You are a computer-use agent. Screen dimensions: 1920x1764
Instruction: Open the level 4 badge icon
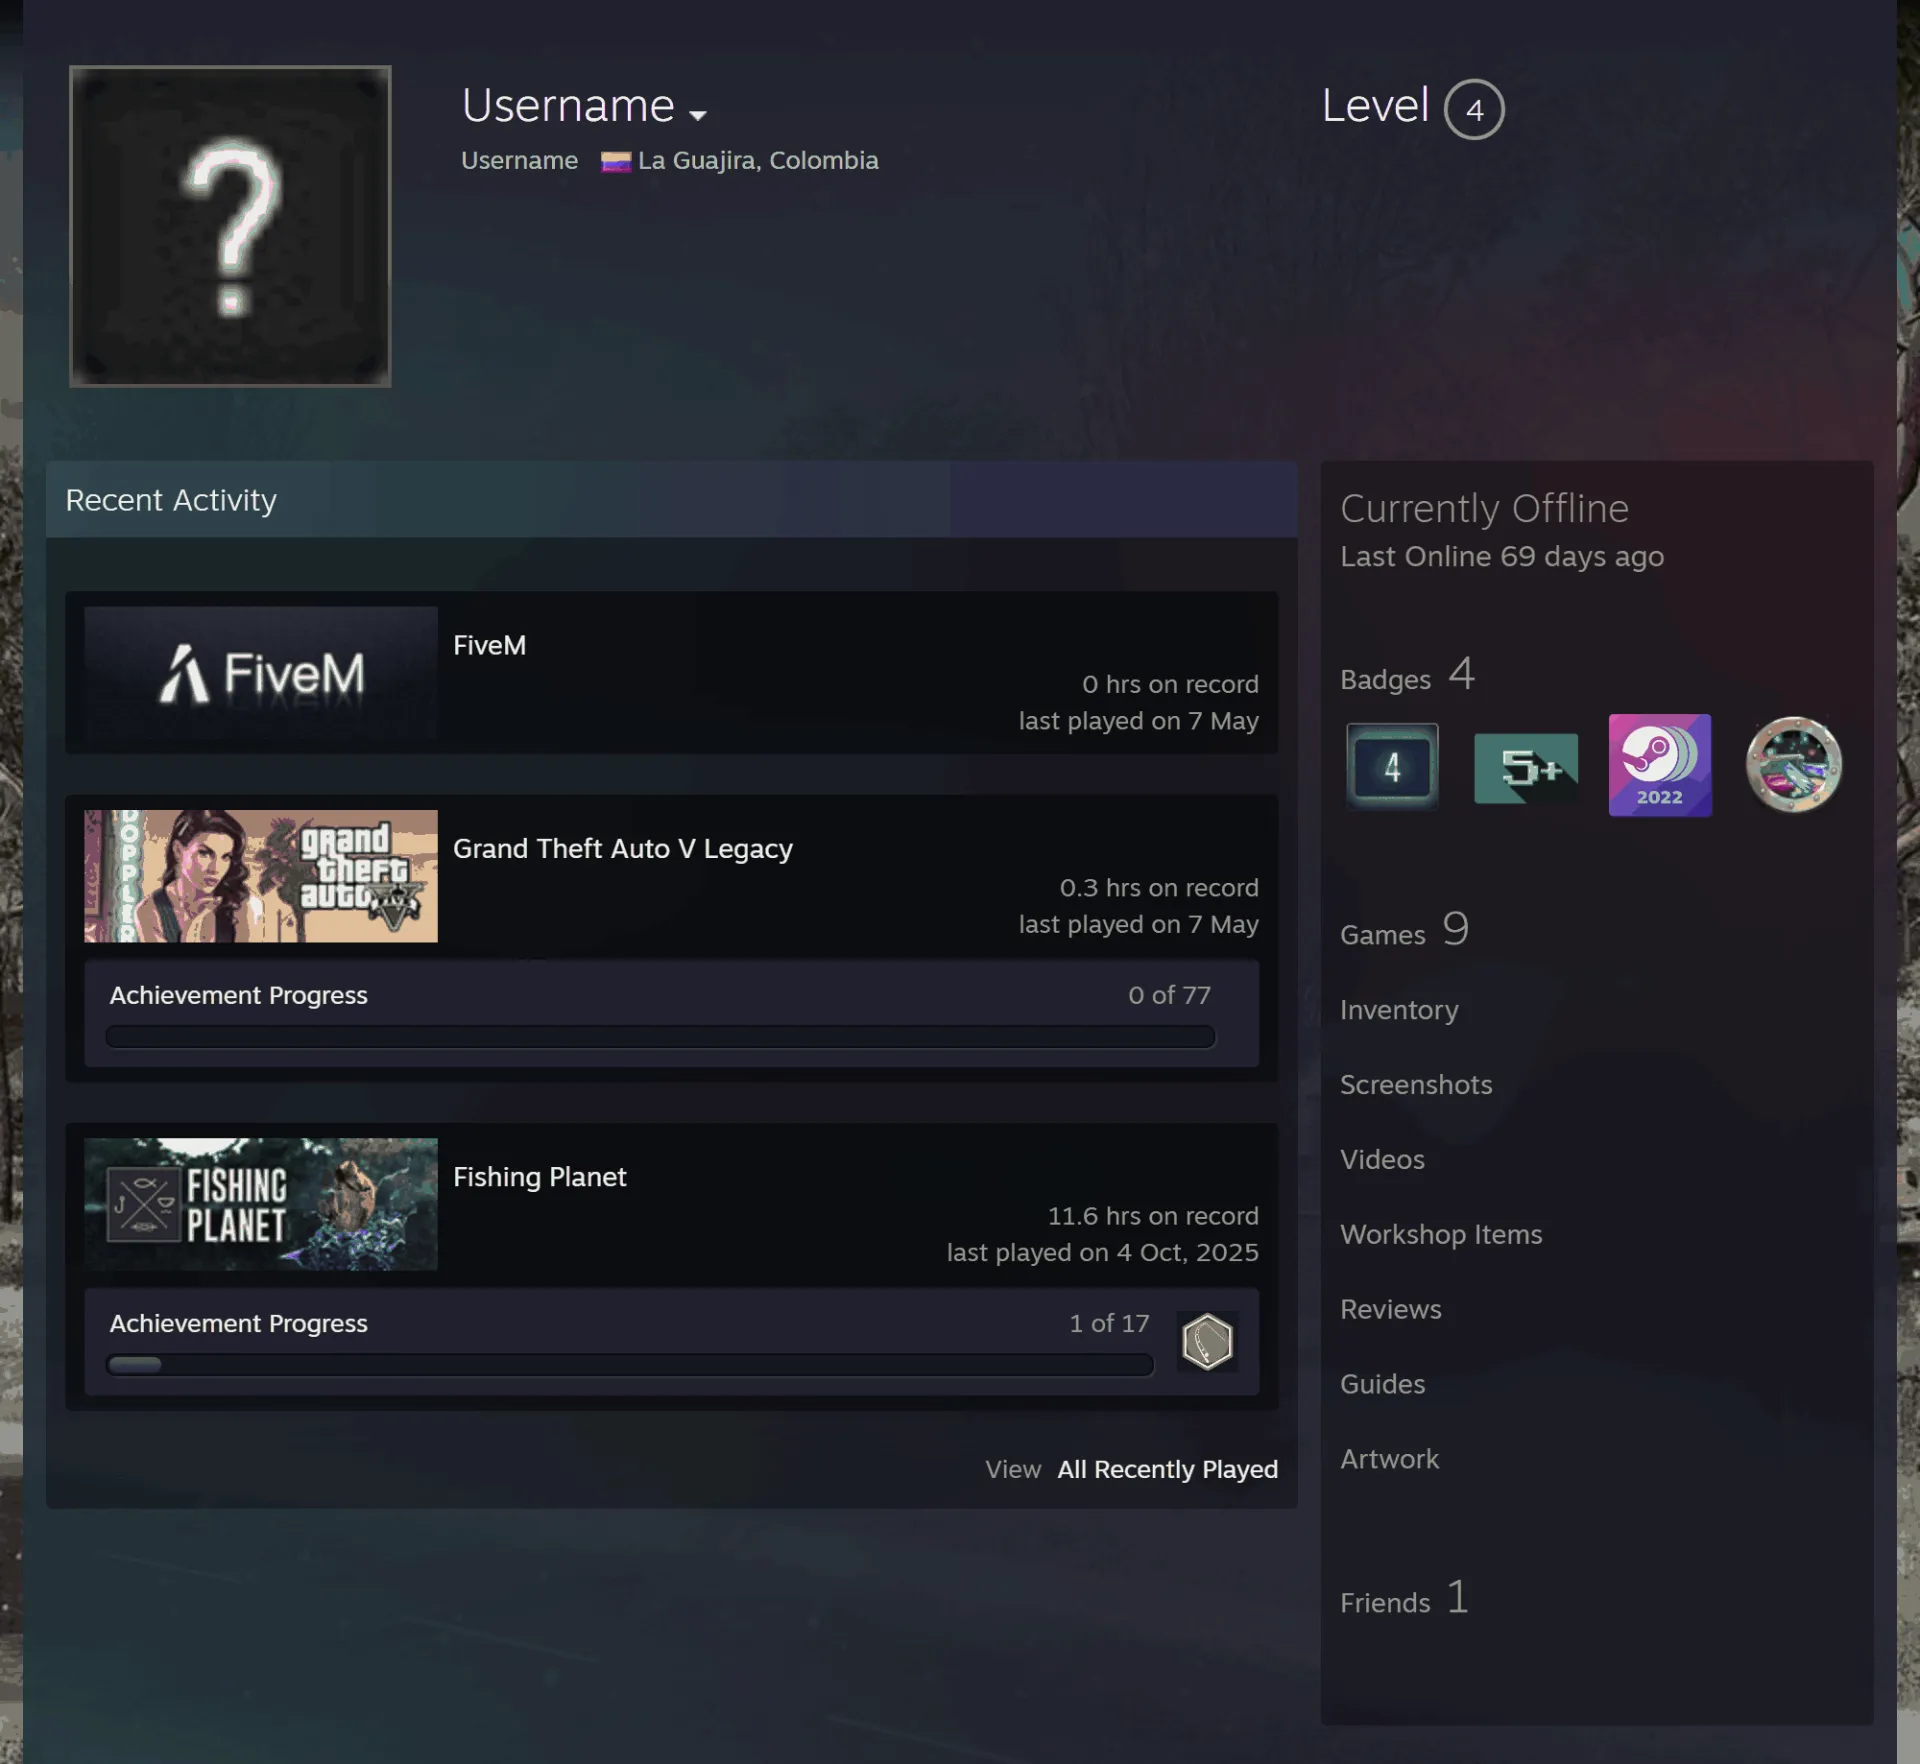[1392, 766]
